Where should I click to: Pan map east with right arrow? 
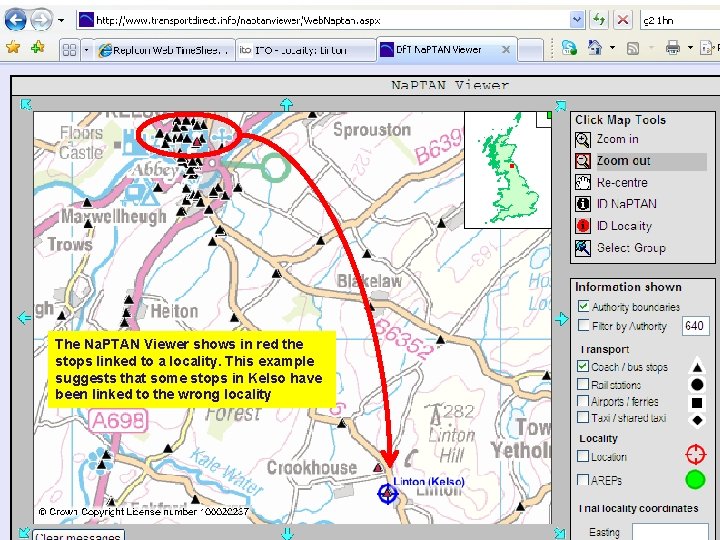pyautogui.click(x=561, y=319)
